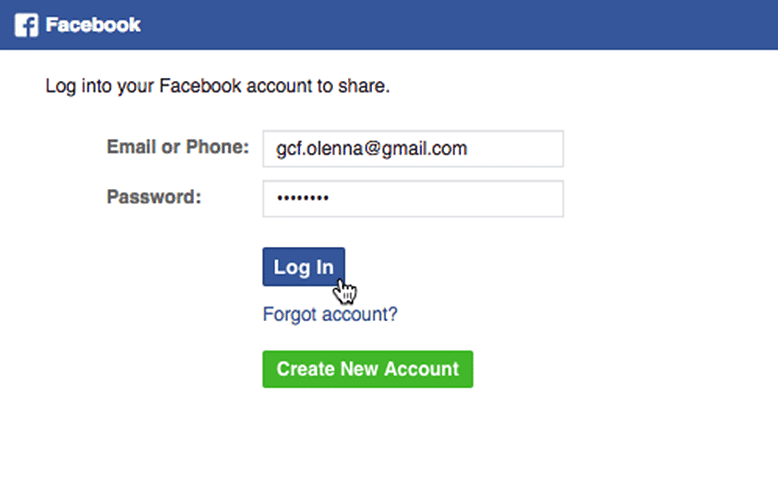Start account recovery via Forgot account
The width and height of the screenshot is (778, 496).
330,314
